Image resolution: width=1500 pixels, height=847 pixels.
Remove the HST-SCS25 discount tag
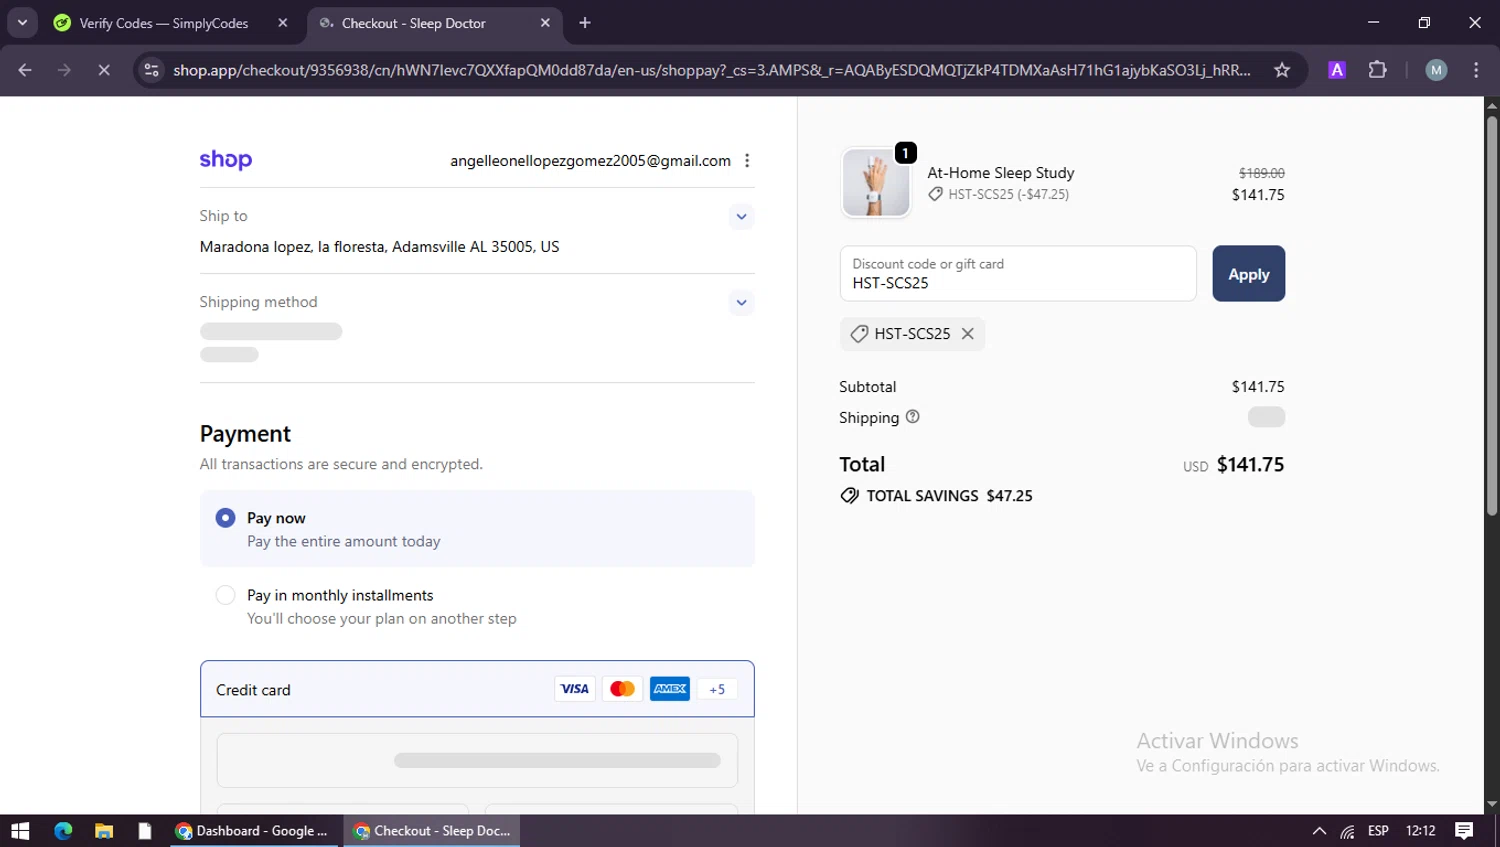click(968, 334)
